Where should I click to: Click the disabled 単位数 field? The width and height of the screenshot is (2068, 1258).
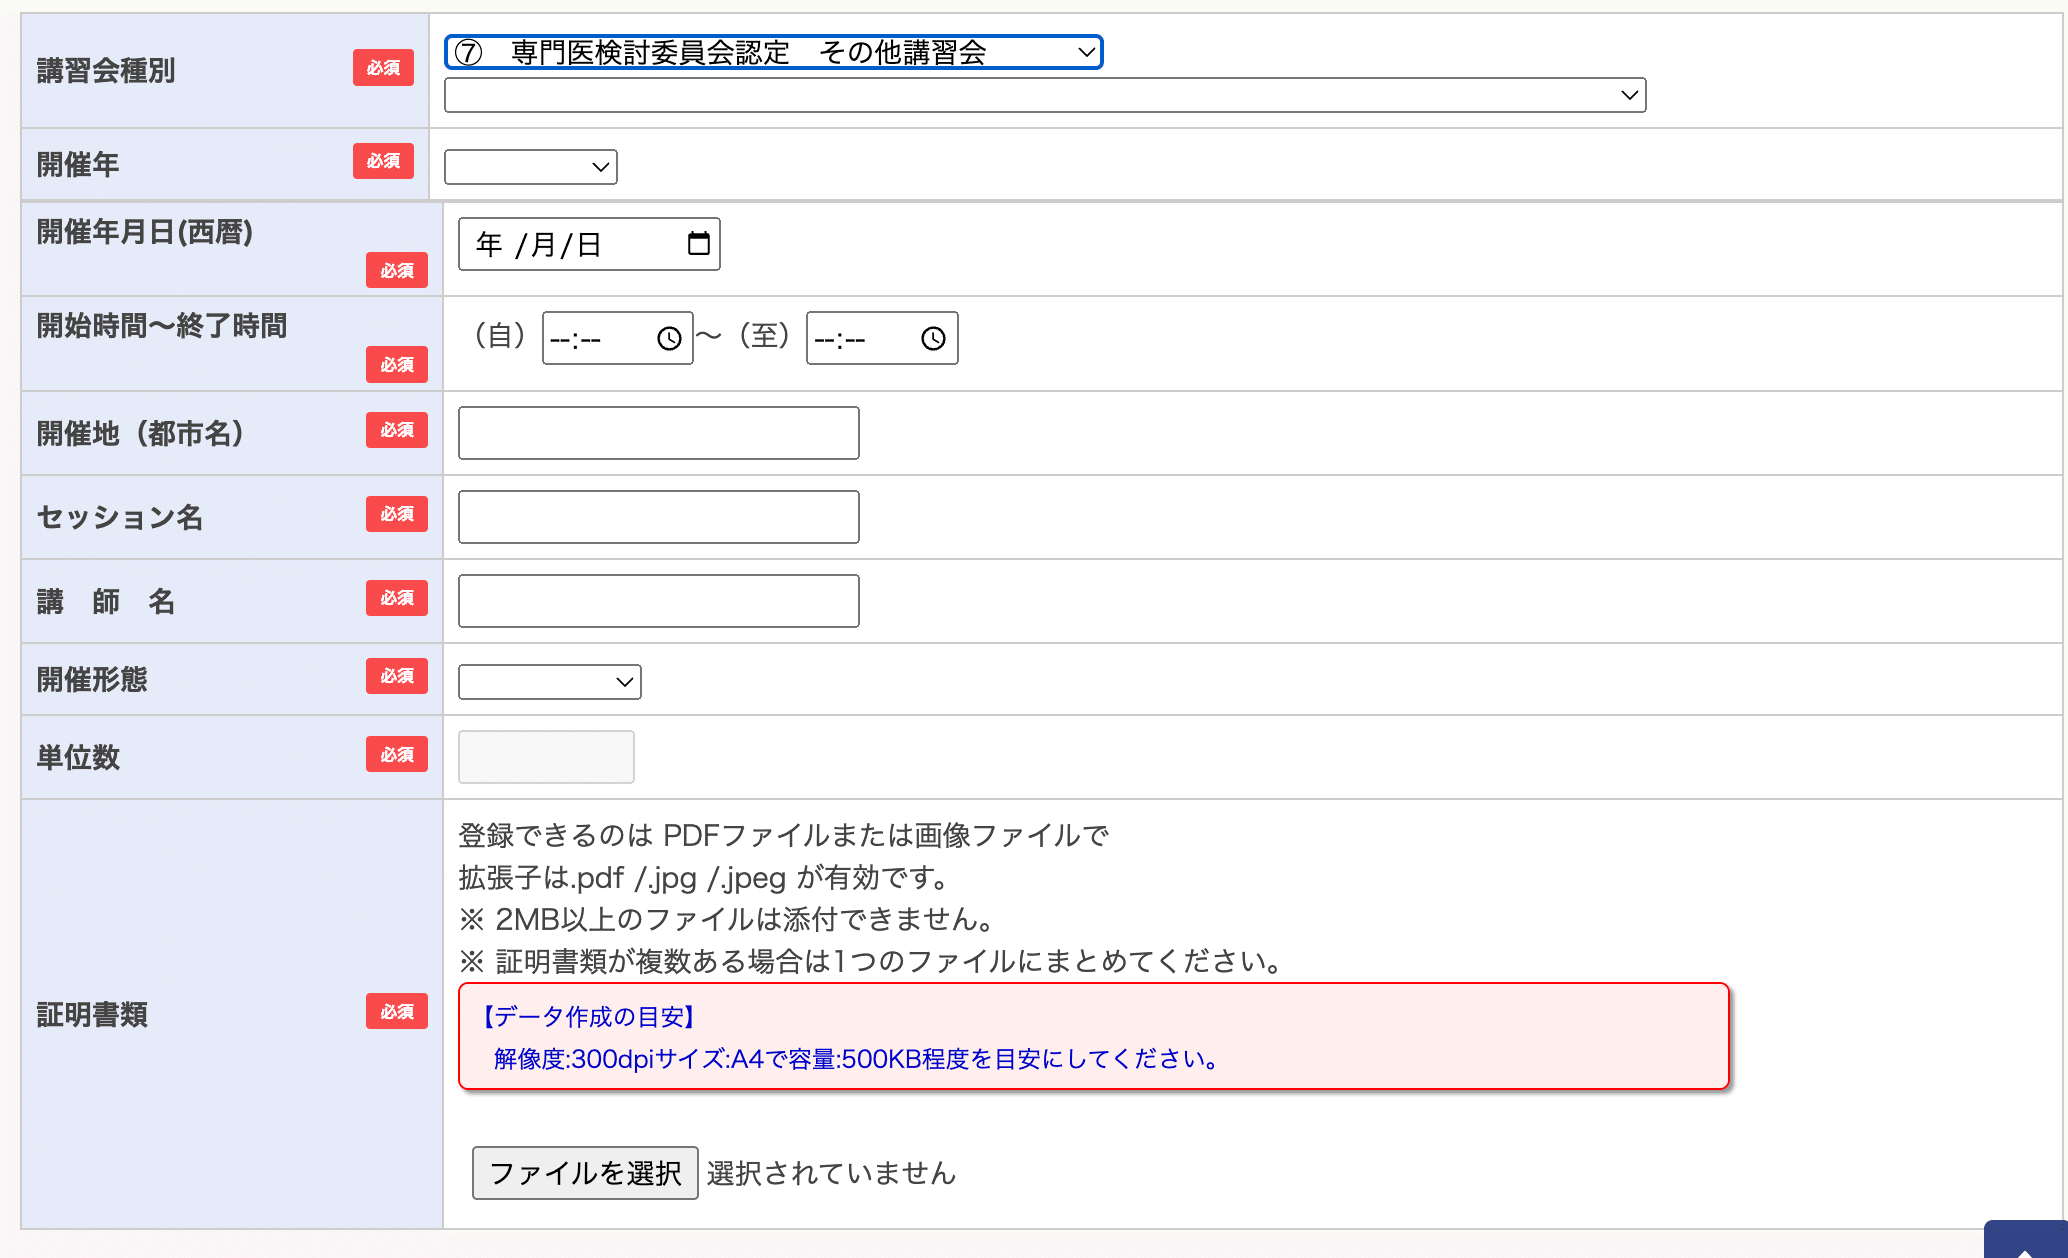546,757
